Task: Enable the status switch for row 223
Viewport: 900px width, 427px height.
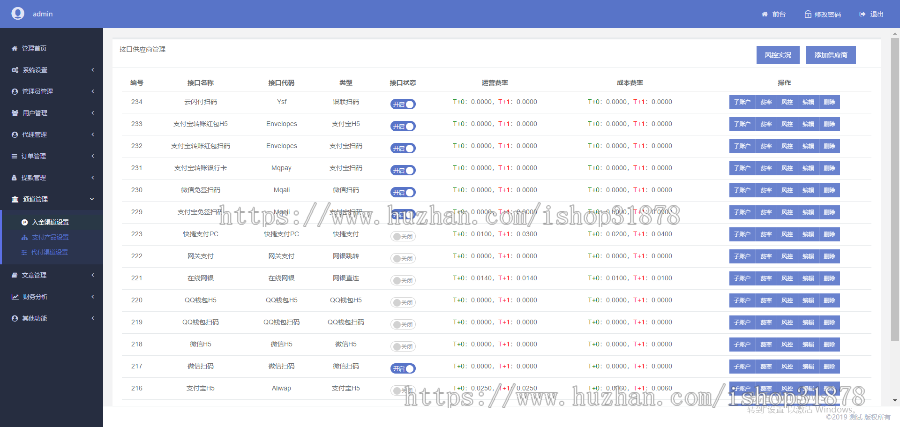Action: click(403, 236)
